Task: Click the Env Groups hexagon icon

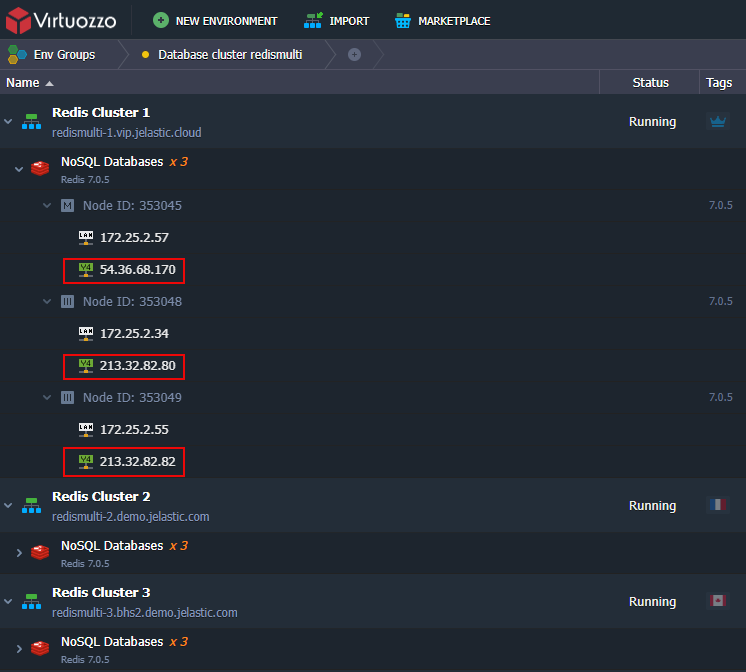Action: pos(17,55)
